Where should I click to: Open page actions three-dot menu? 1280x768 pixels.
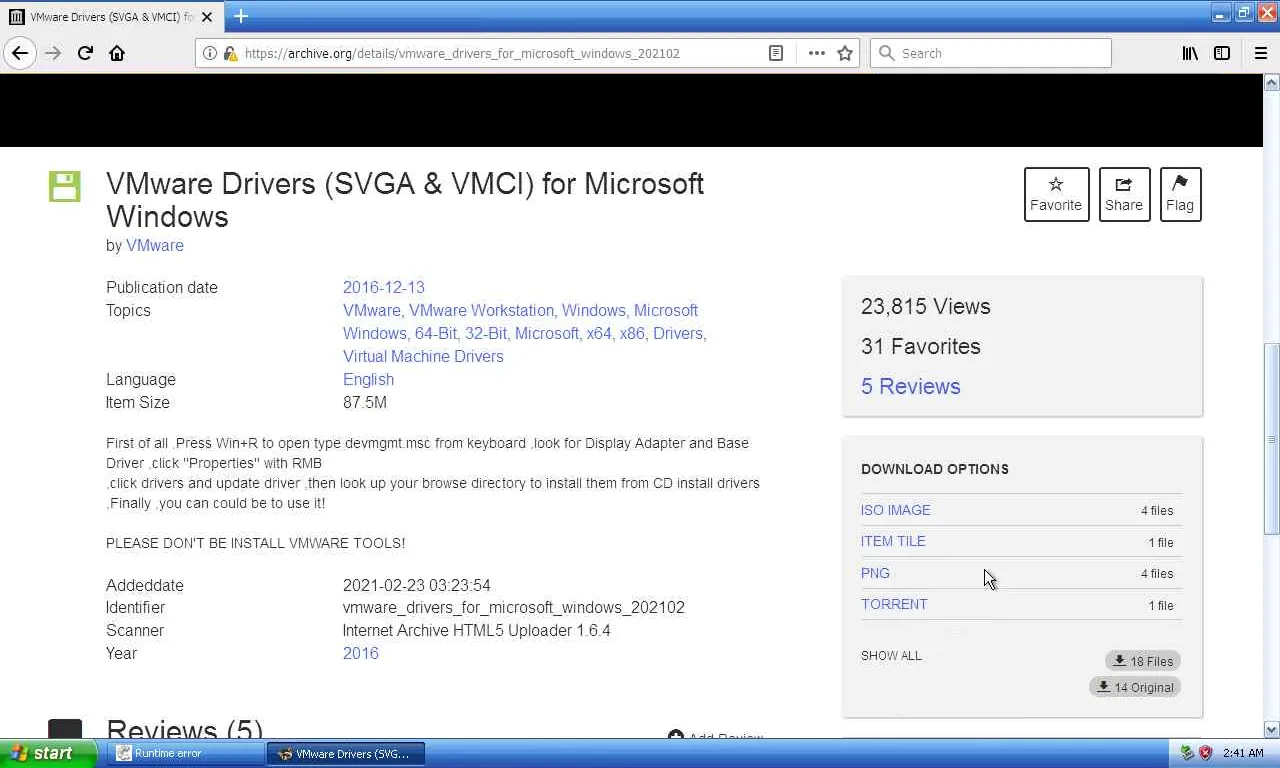tap(817, 53)
